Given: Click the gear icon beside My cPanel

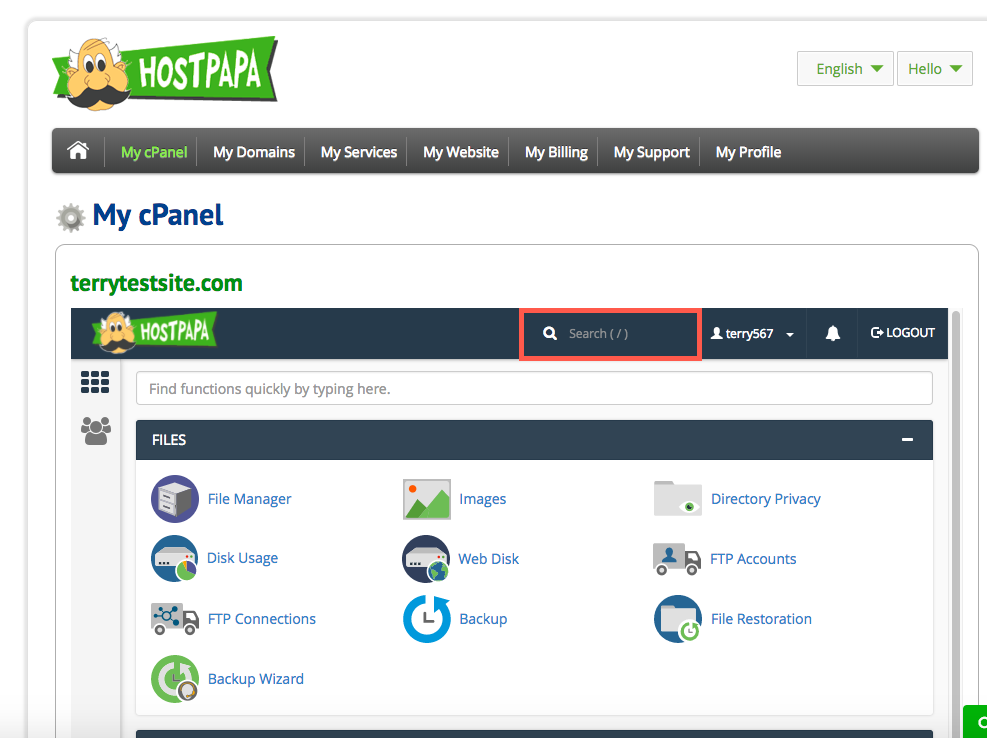Looking at the screenshot, I should coord(70,217).
